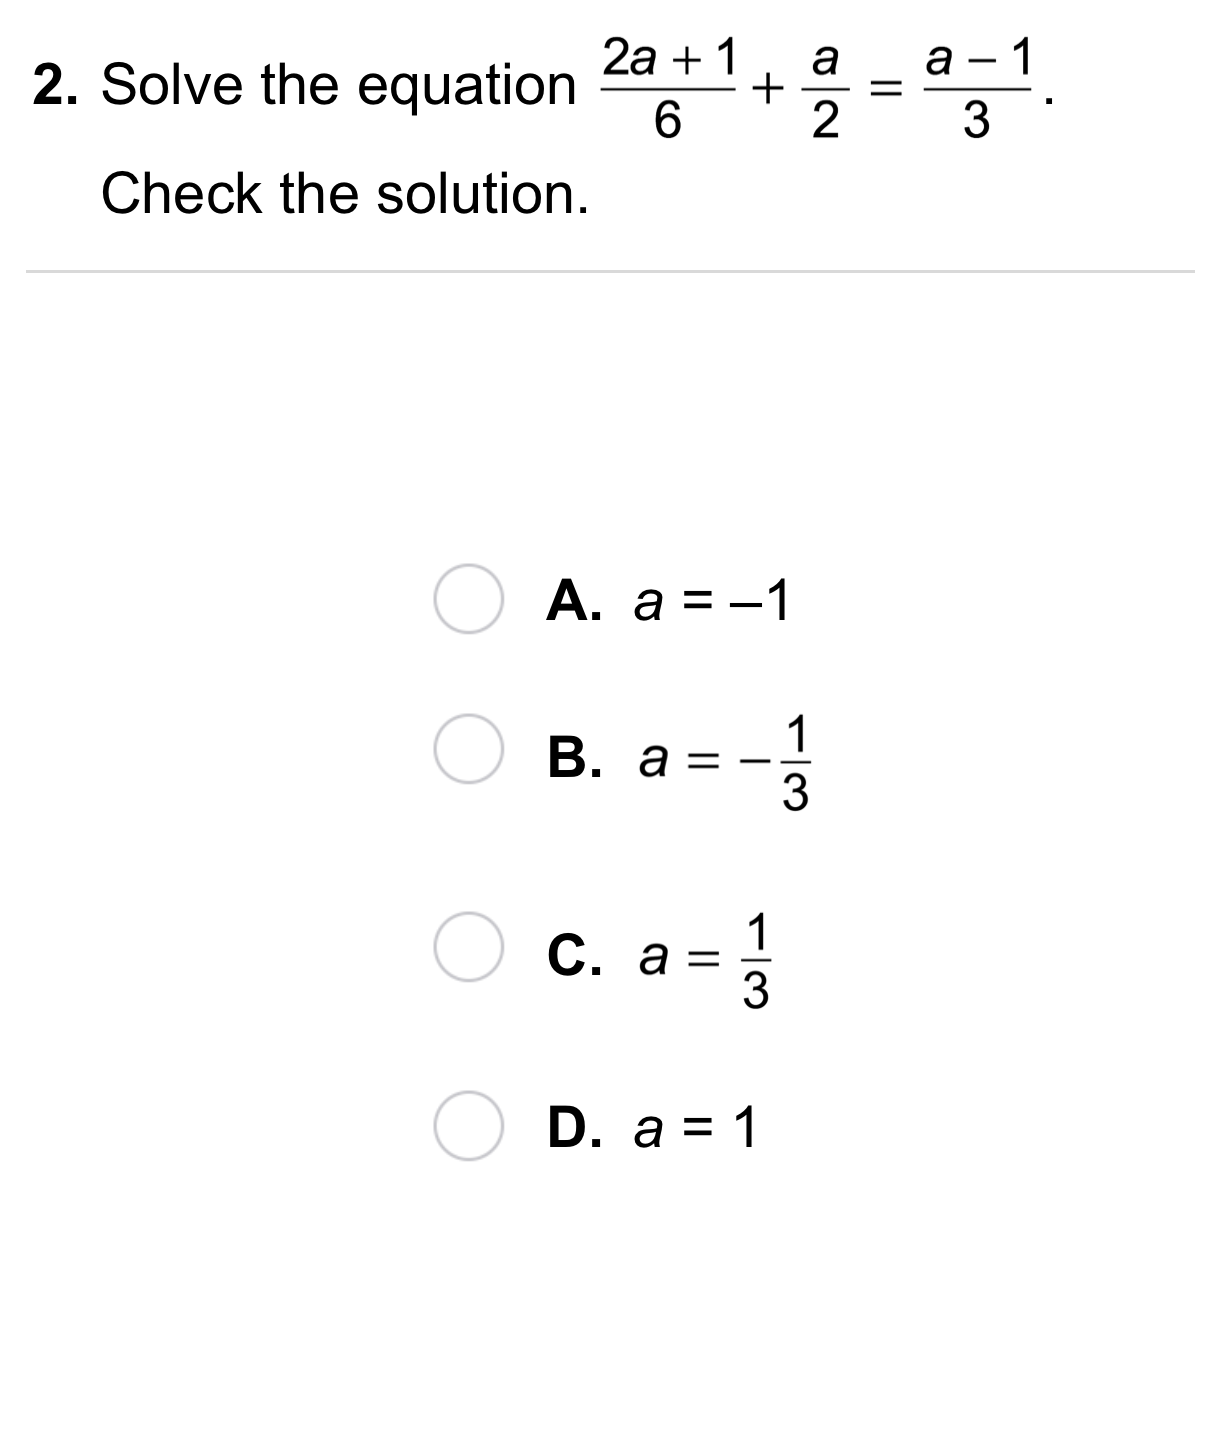
Task: Click the question number '2.'
Action: coord(56,85)
